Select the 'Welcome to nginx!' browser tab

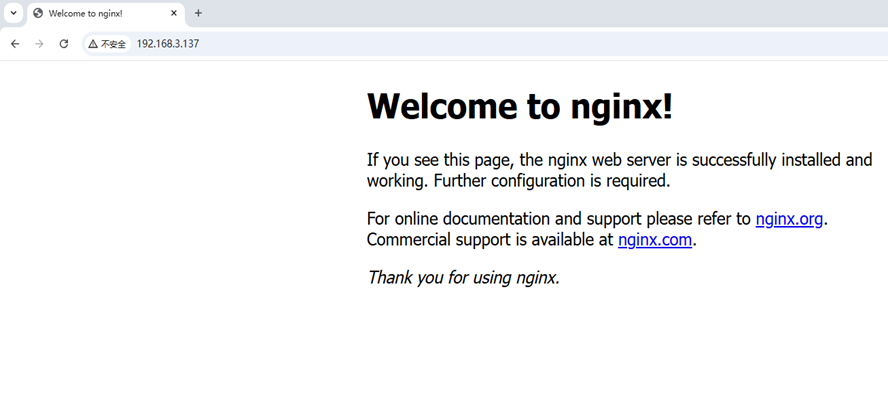(106, 13)
